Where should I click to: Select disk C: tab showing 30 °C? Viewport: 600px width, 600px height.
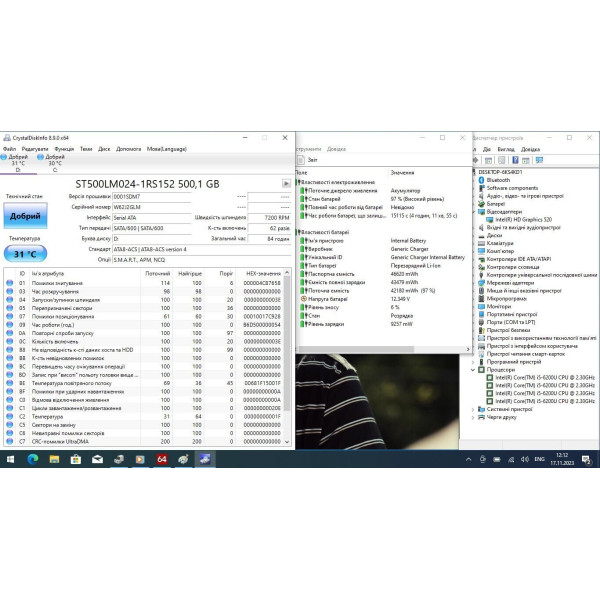(x=54, y=163)
